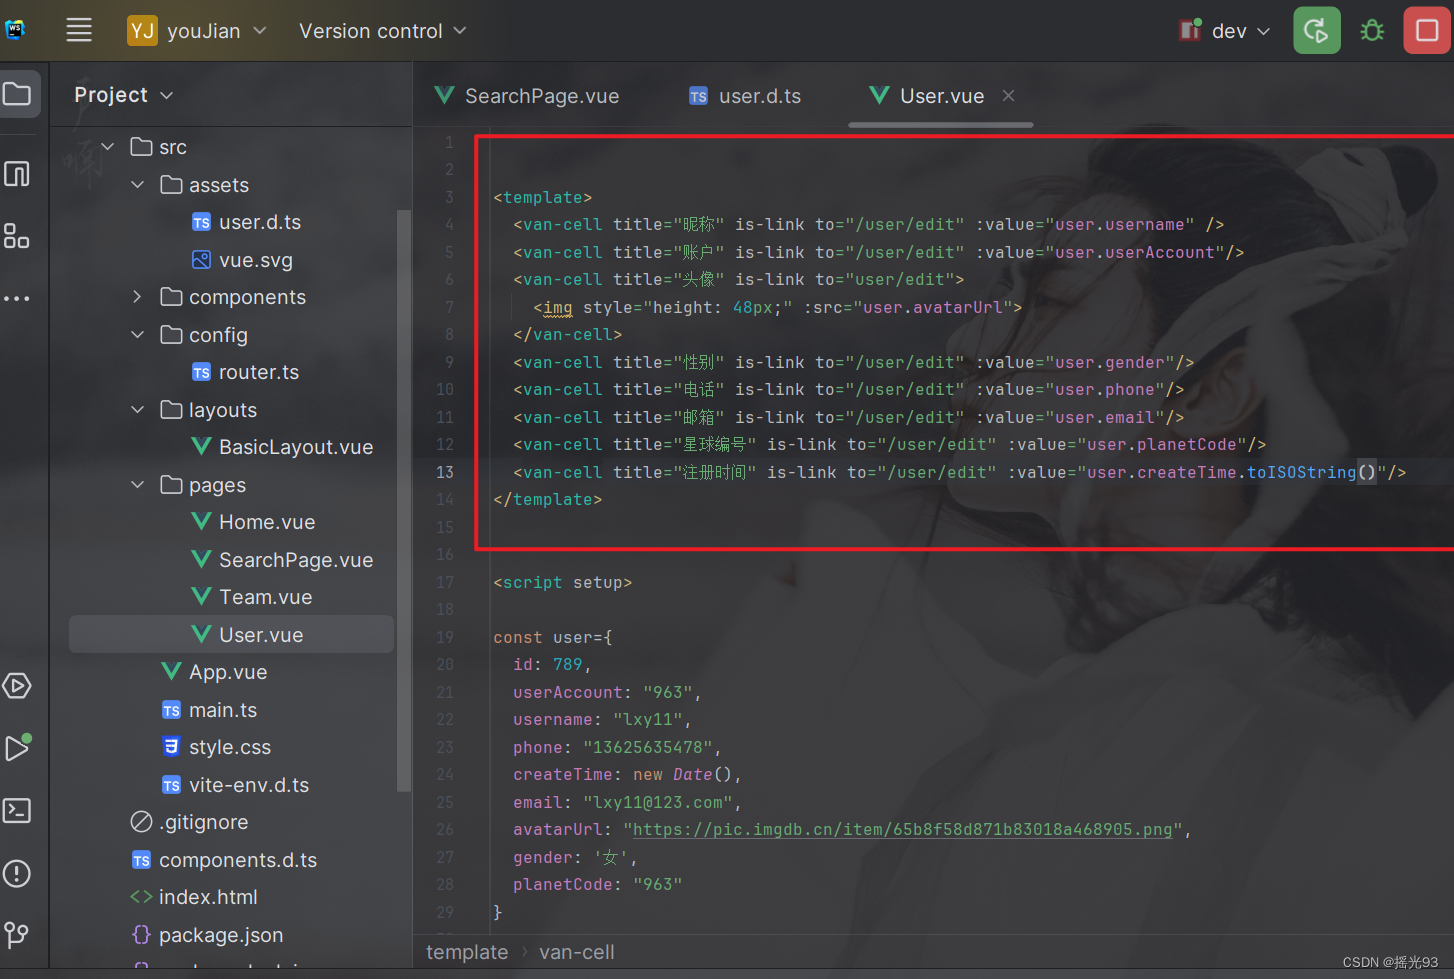Click the WebStorm logo icon

point(16,30)
